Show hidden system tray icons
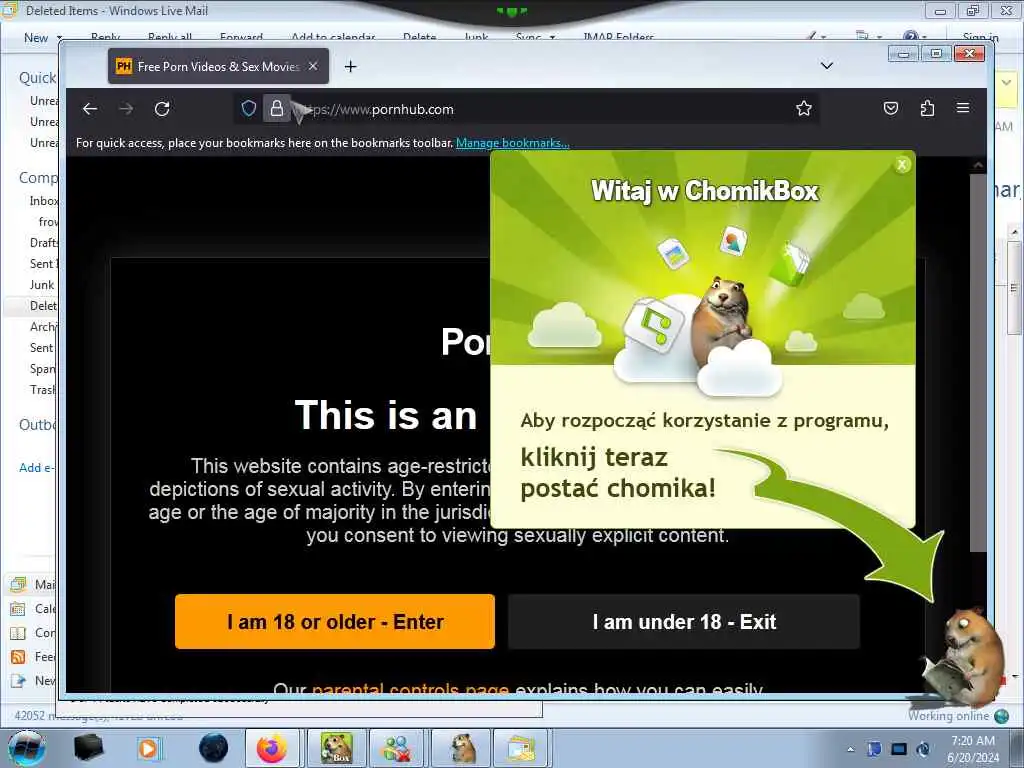 [x=850, y=750]
